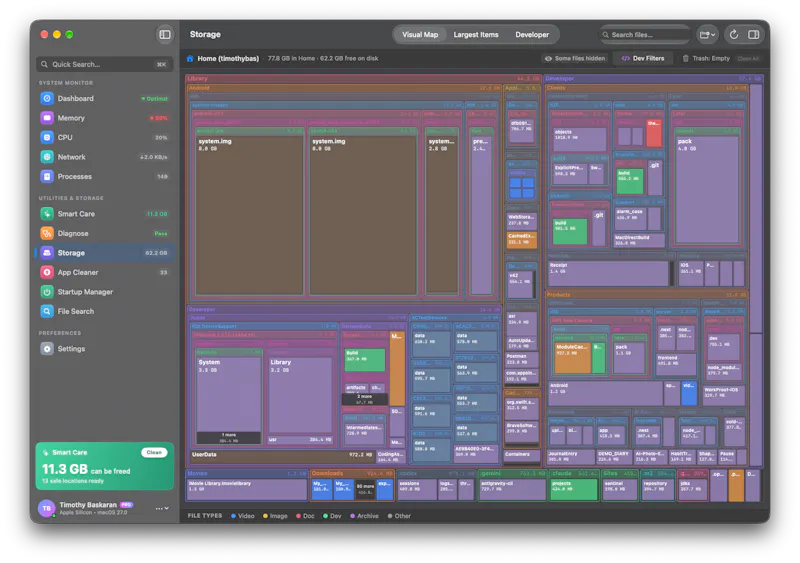Select the 2.8 GB system block
The image size is (800, 563).
coord(442,214)
